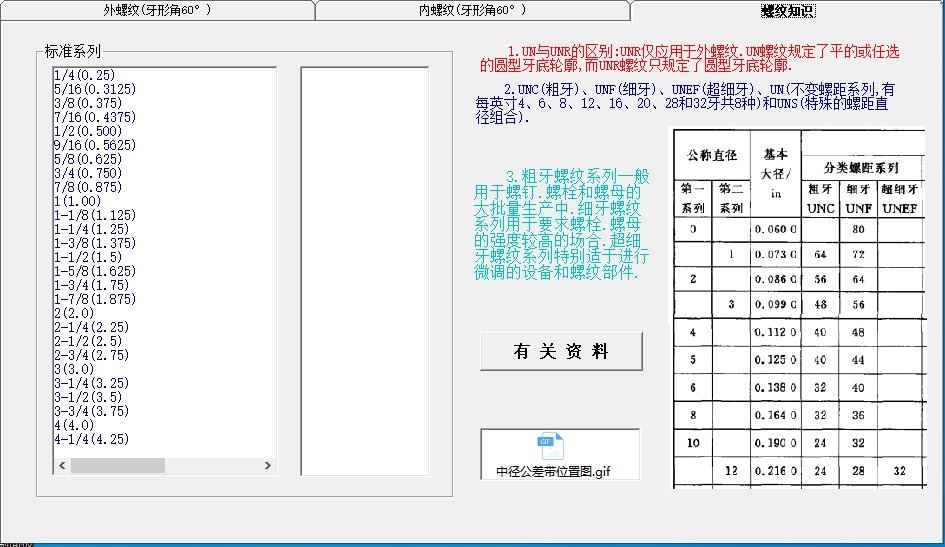This screenshot has width=945, height=547.
Task: Pick 3(3.0) in the standard series
Action: [x=77, y=369]
